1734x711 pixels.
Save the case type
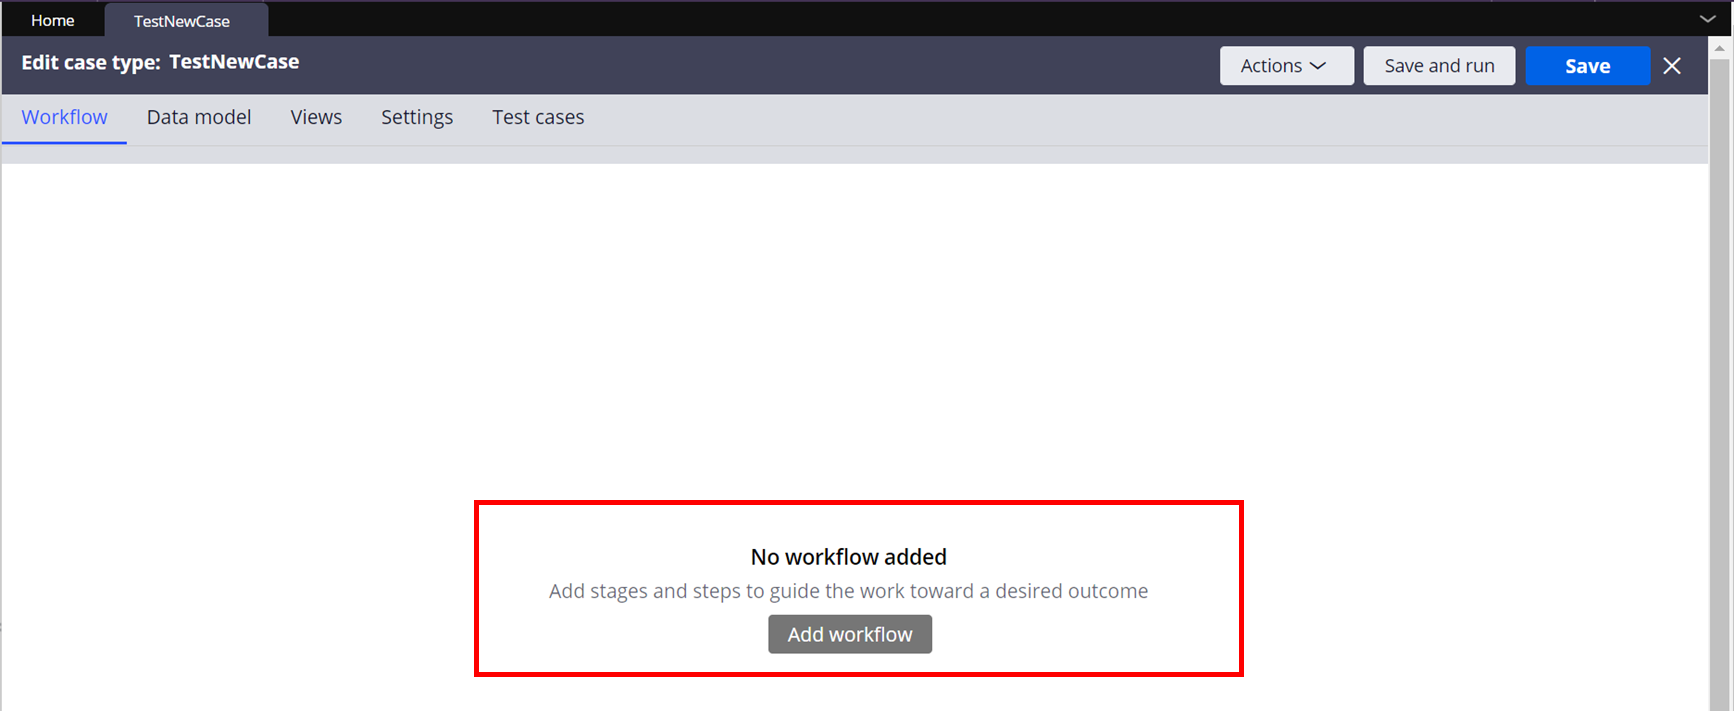point(1587,66)
